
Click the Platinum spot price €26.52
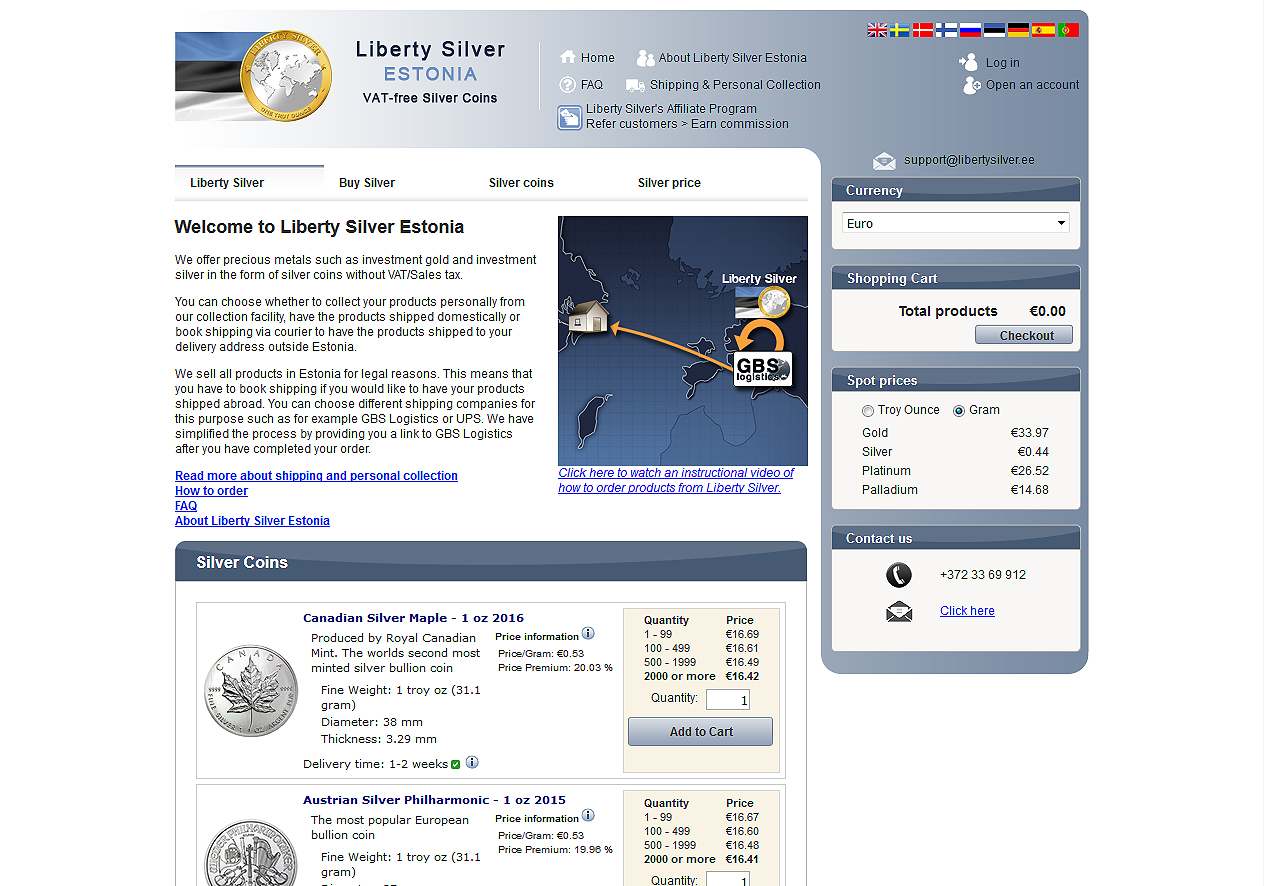pyautogui.click(x=1029, y=471)
